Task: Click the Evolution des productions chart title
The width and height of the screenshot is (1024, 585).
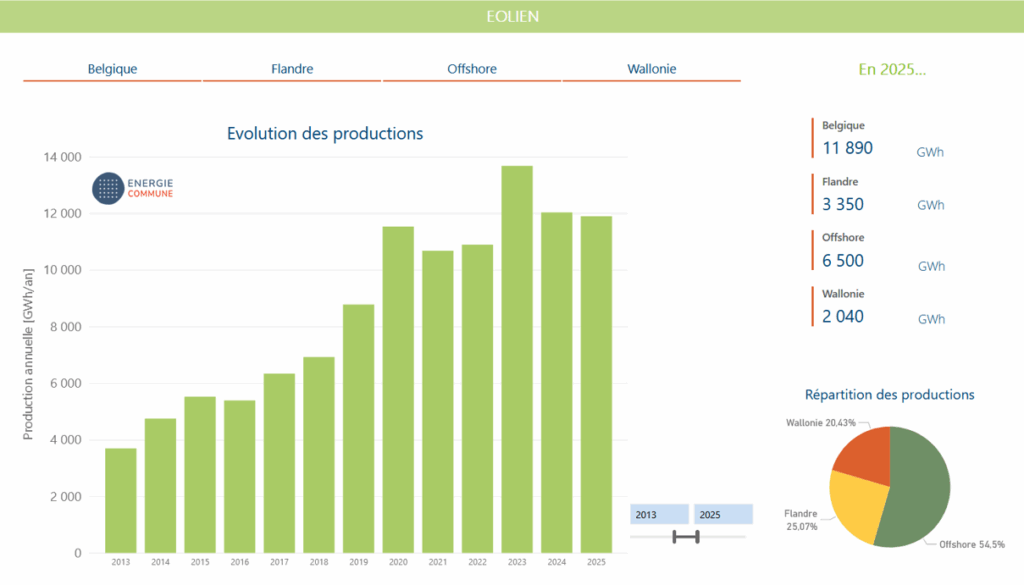Action: click(325, 134)
